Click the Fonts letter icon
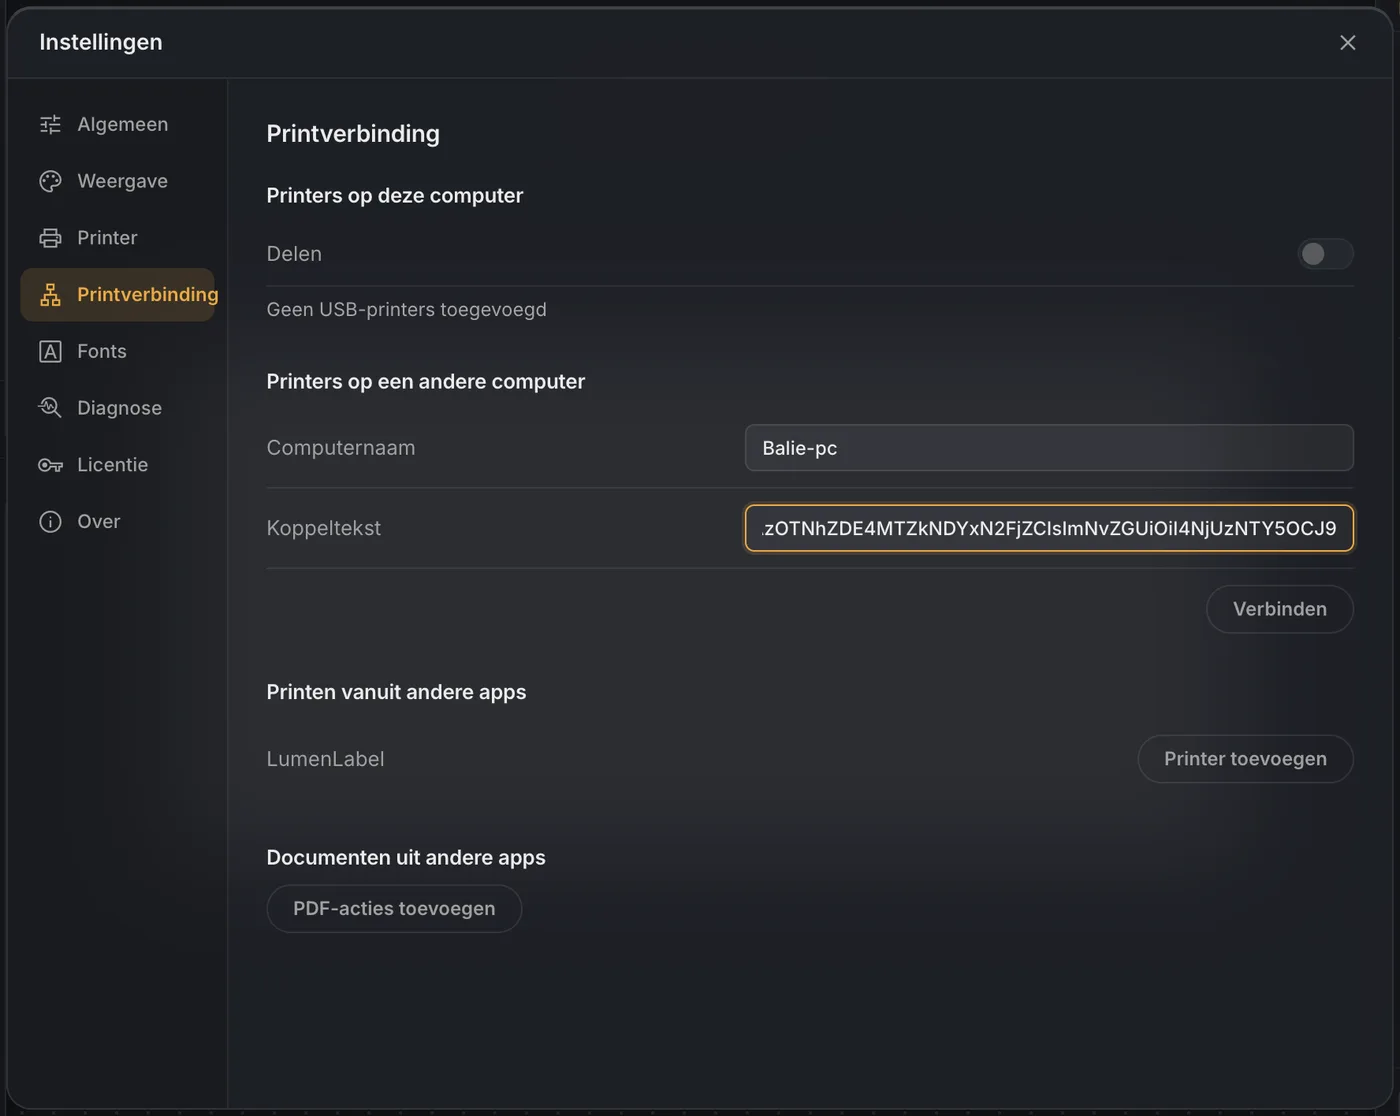The width and height of the screenshot is (1400, 1116). 50,351
